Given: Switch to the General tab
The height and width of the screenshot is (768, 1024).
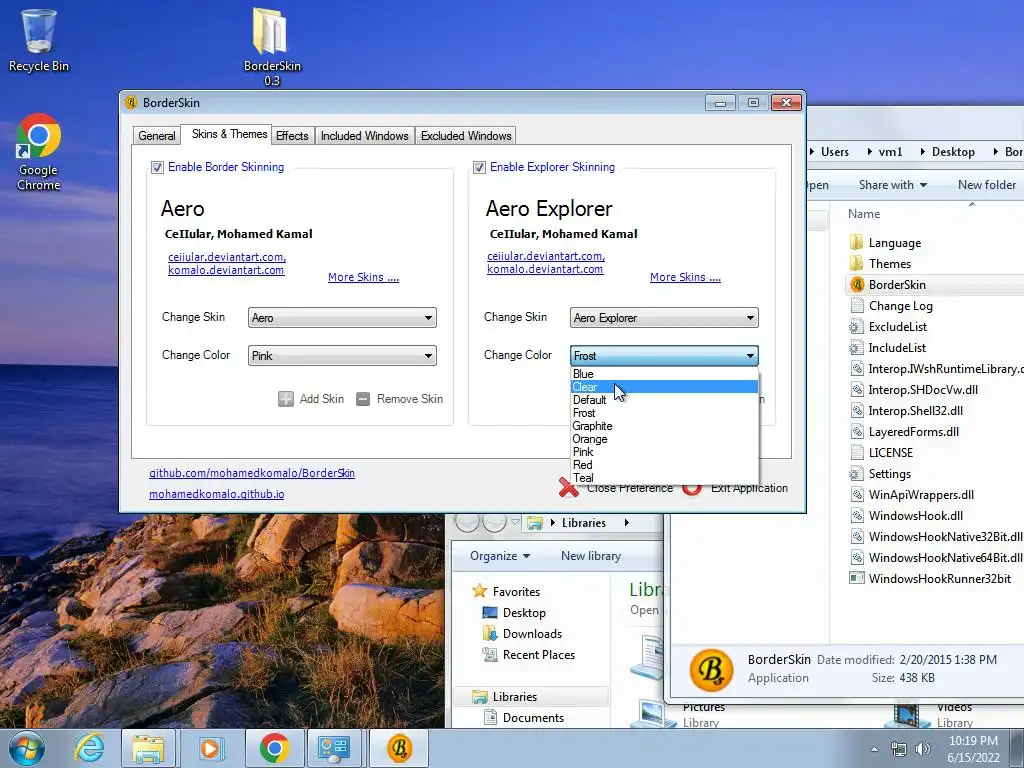Looking at the screenshot, I should pyautogui.click(x=157, y=136).
